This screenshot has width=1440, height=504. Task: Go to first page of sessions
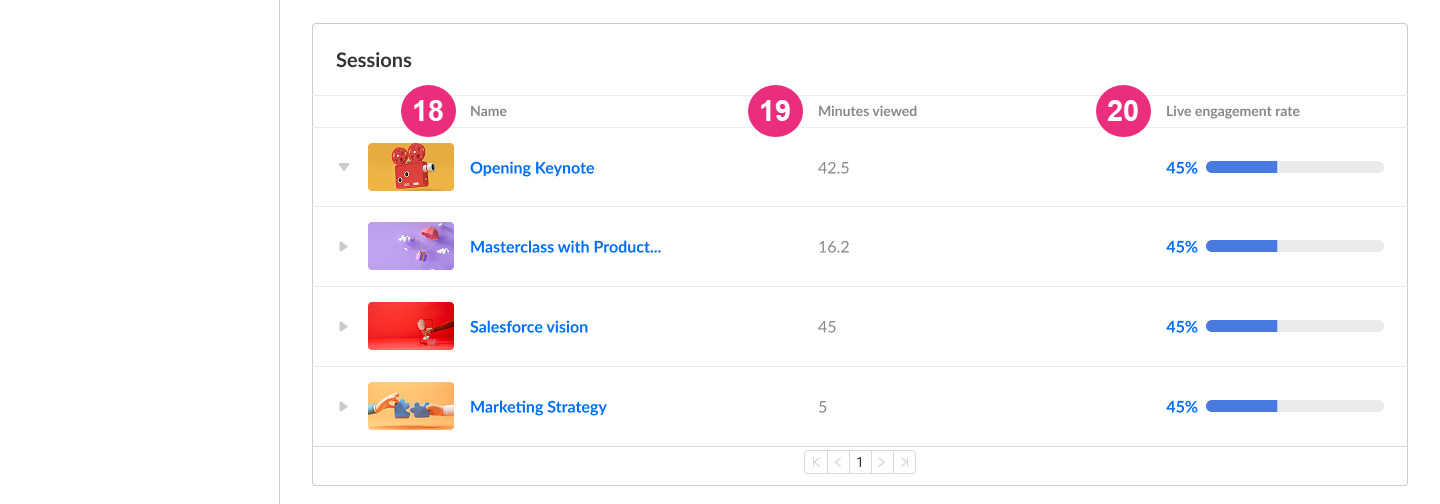816,462
